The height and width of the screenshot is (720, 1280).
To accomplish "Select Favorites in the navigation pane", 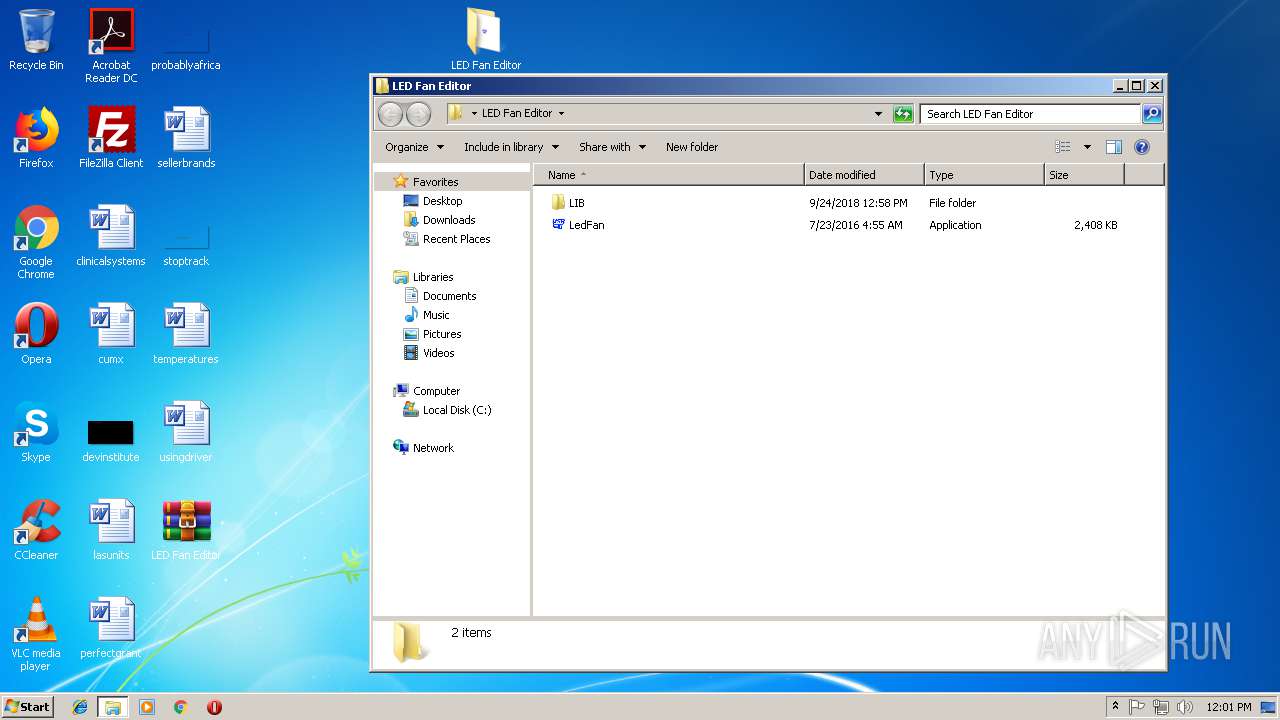I will (435, 182).
